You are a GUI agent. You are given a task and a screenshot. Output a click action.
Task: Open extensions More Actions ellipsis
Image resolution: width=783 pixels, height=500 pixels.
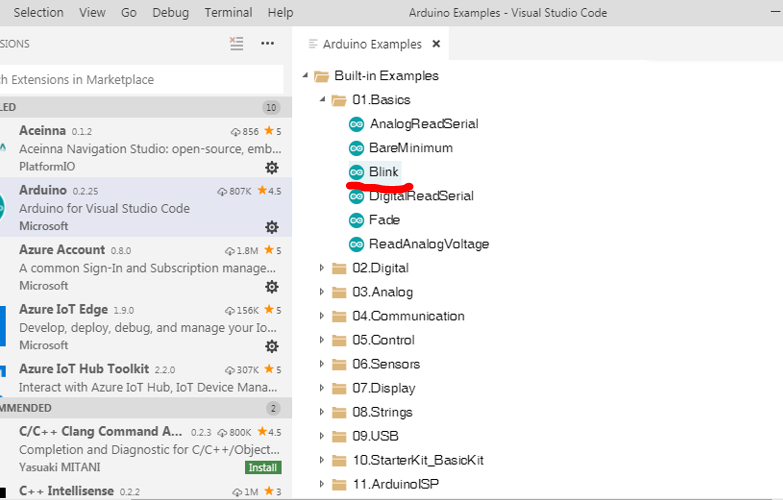pyautogui.click(x=268, y=43)
